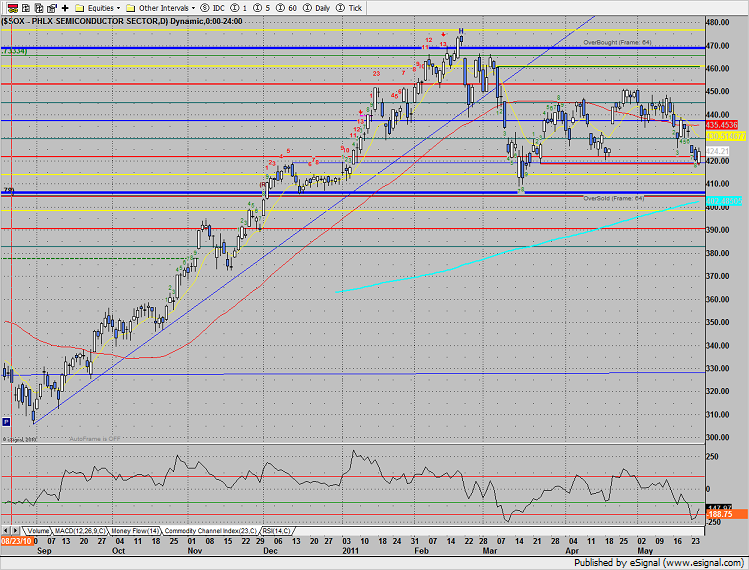749x570 pixels.
Task: Click the blue H marker at chart high
Action: click(461, 31)
